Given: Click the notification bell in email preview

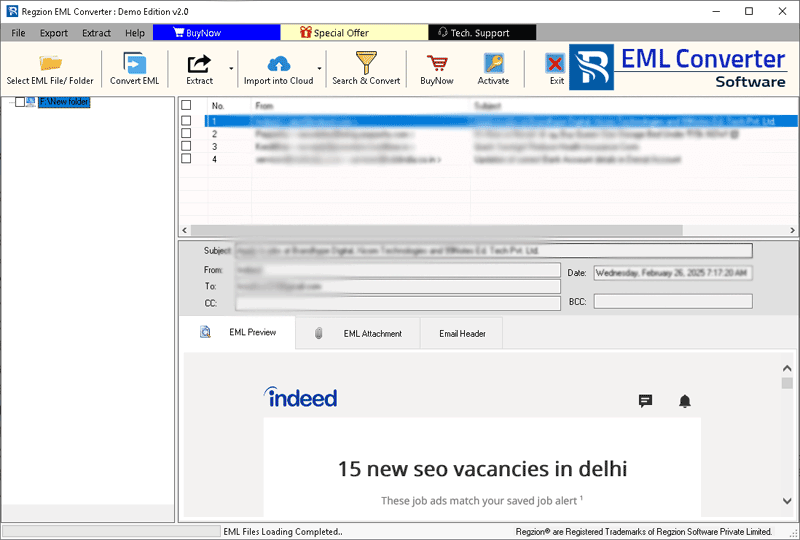Looking at the screenshot, I should (x=685, y=401).
